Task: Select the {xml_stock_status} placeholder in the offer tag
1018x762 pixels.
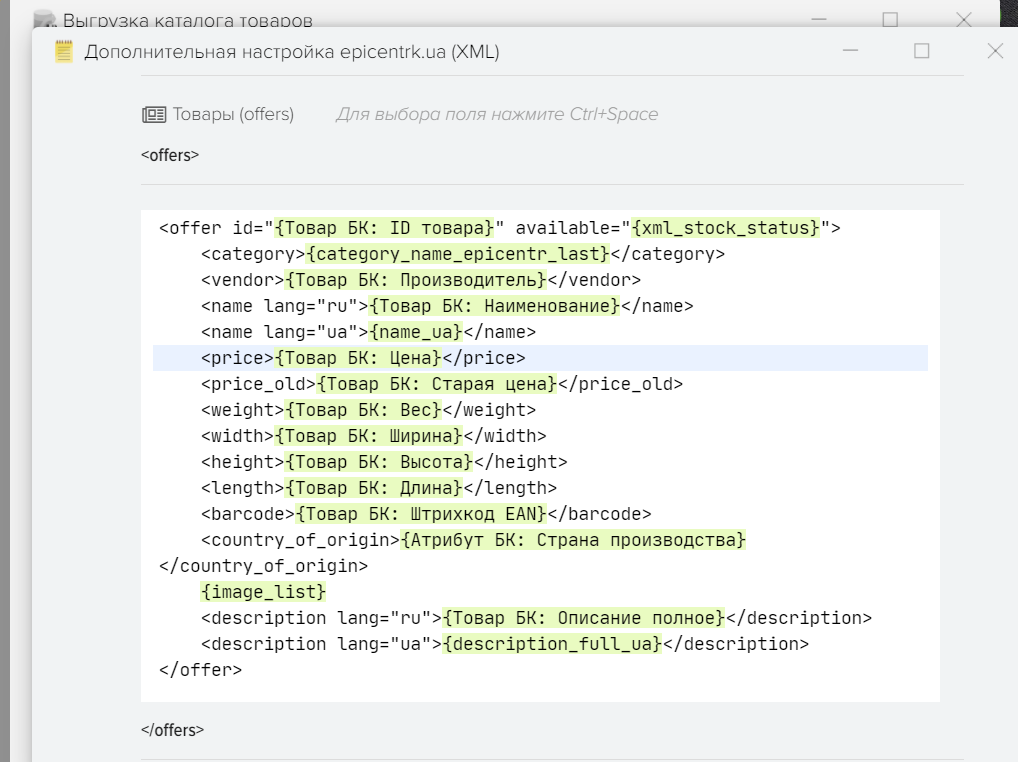Action: click(726, 228)
